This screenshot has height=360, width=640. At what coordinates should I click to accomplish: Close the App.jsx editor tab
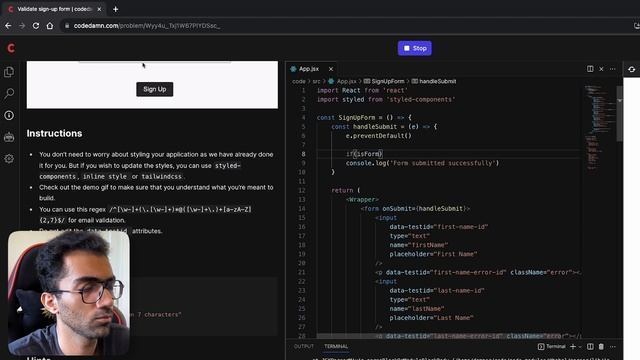(x=331, y=69)
